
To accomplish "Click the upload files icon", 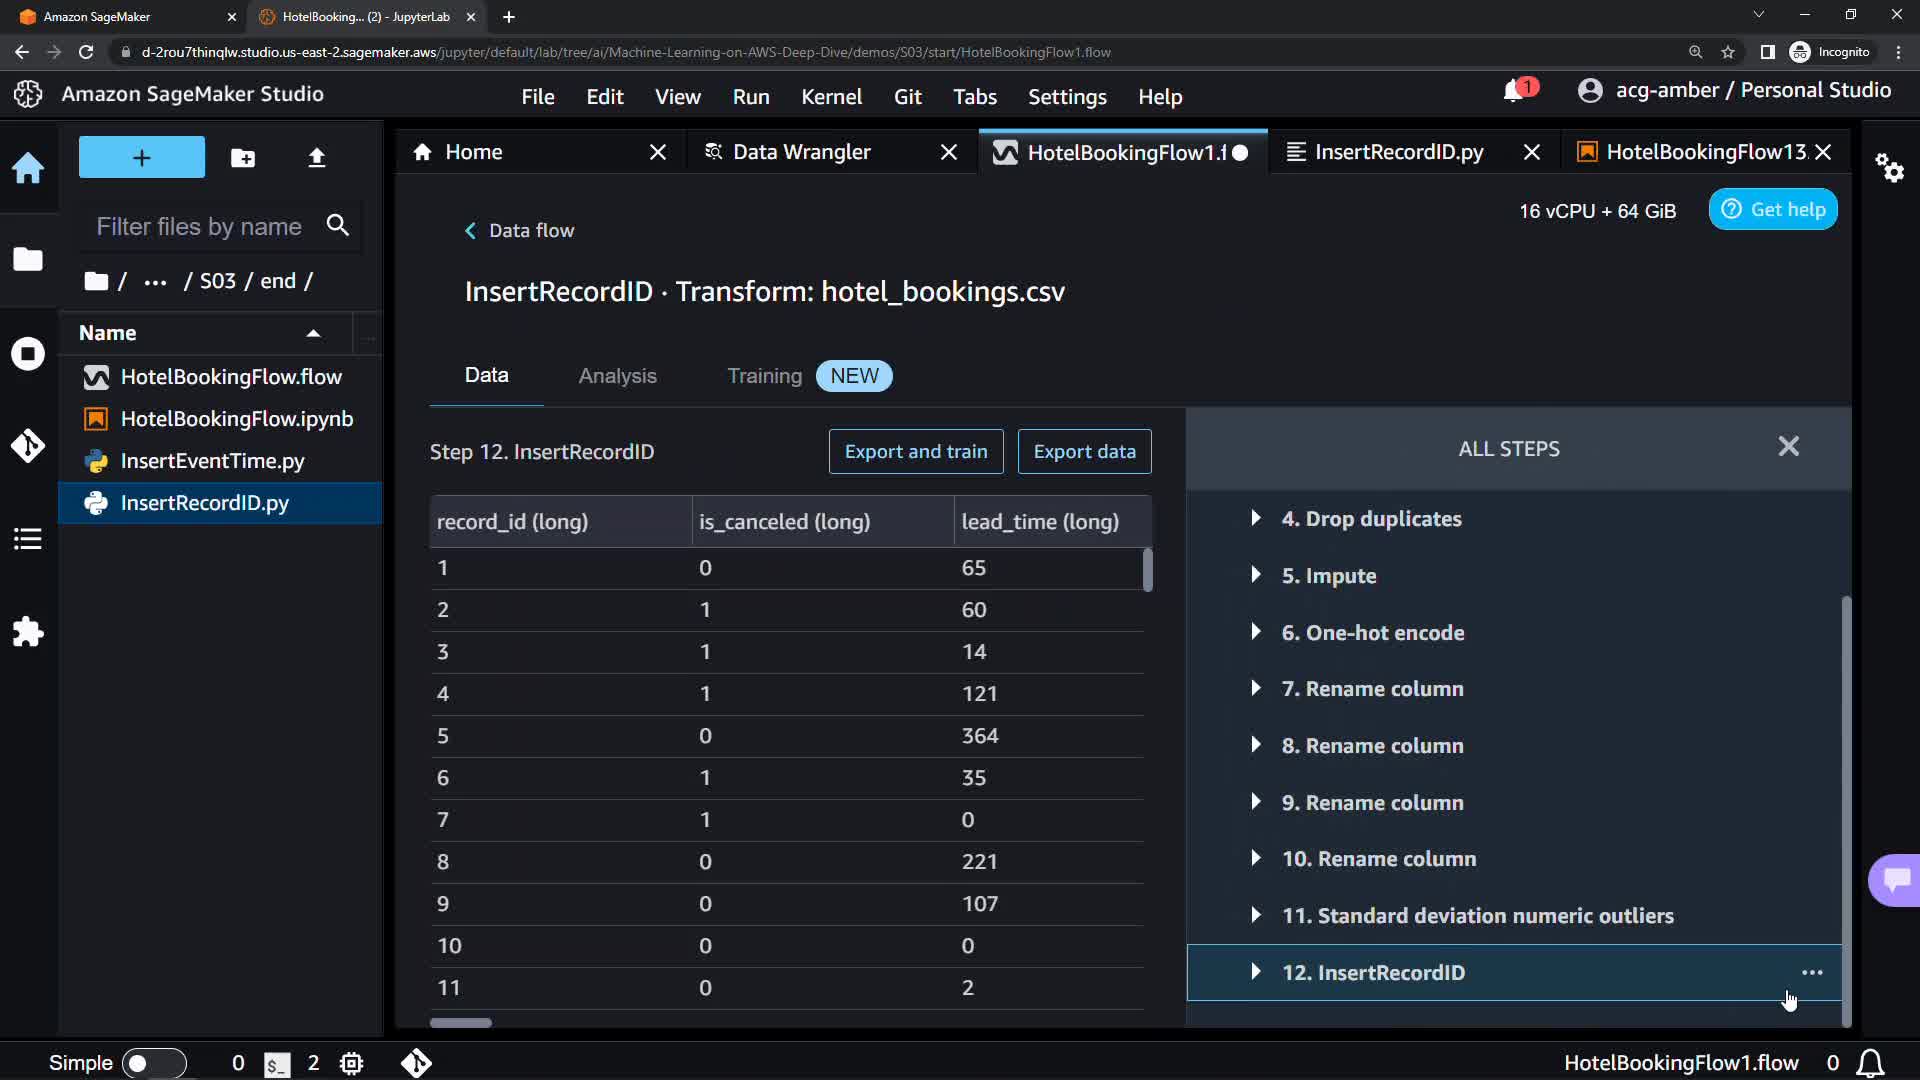I will coord(316,158).
